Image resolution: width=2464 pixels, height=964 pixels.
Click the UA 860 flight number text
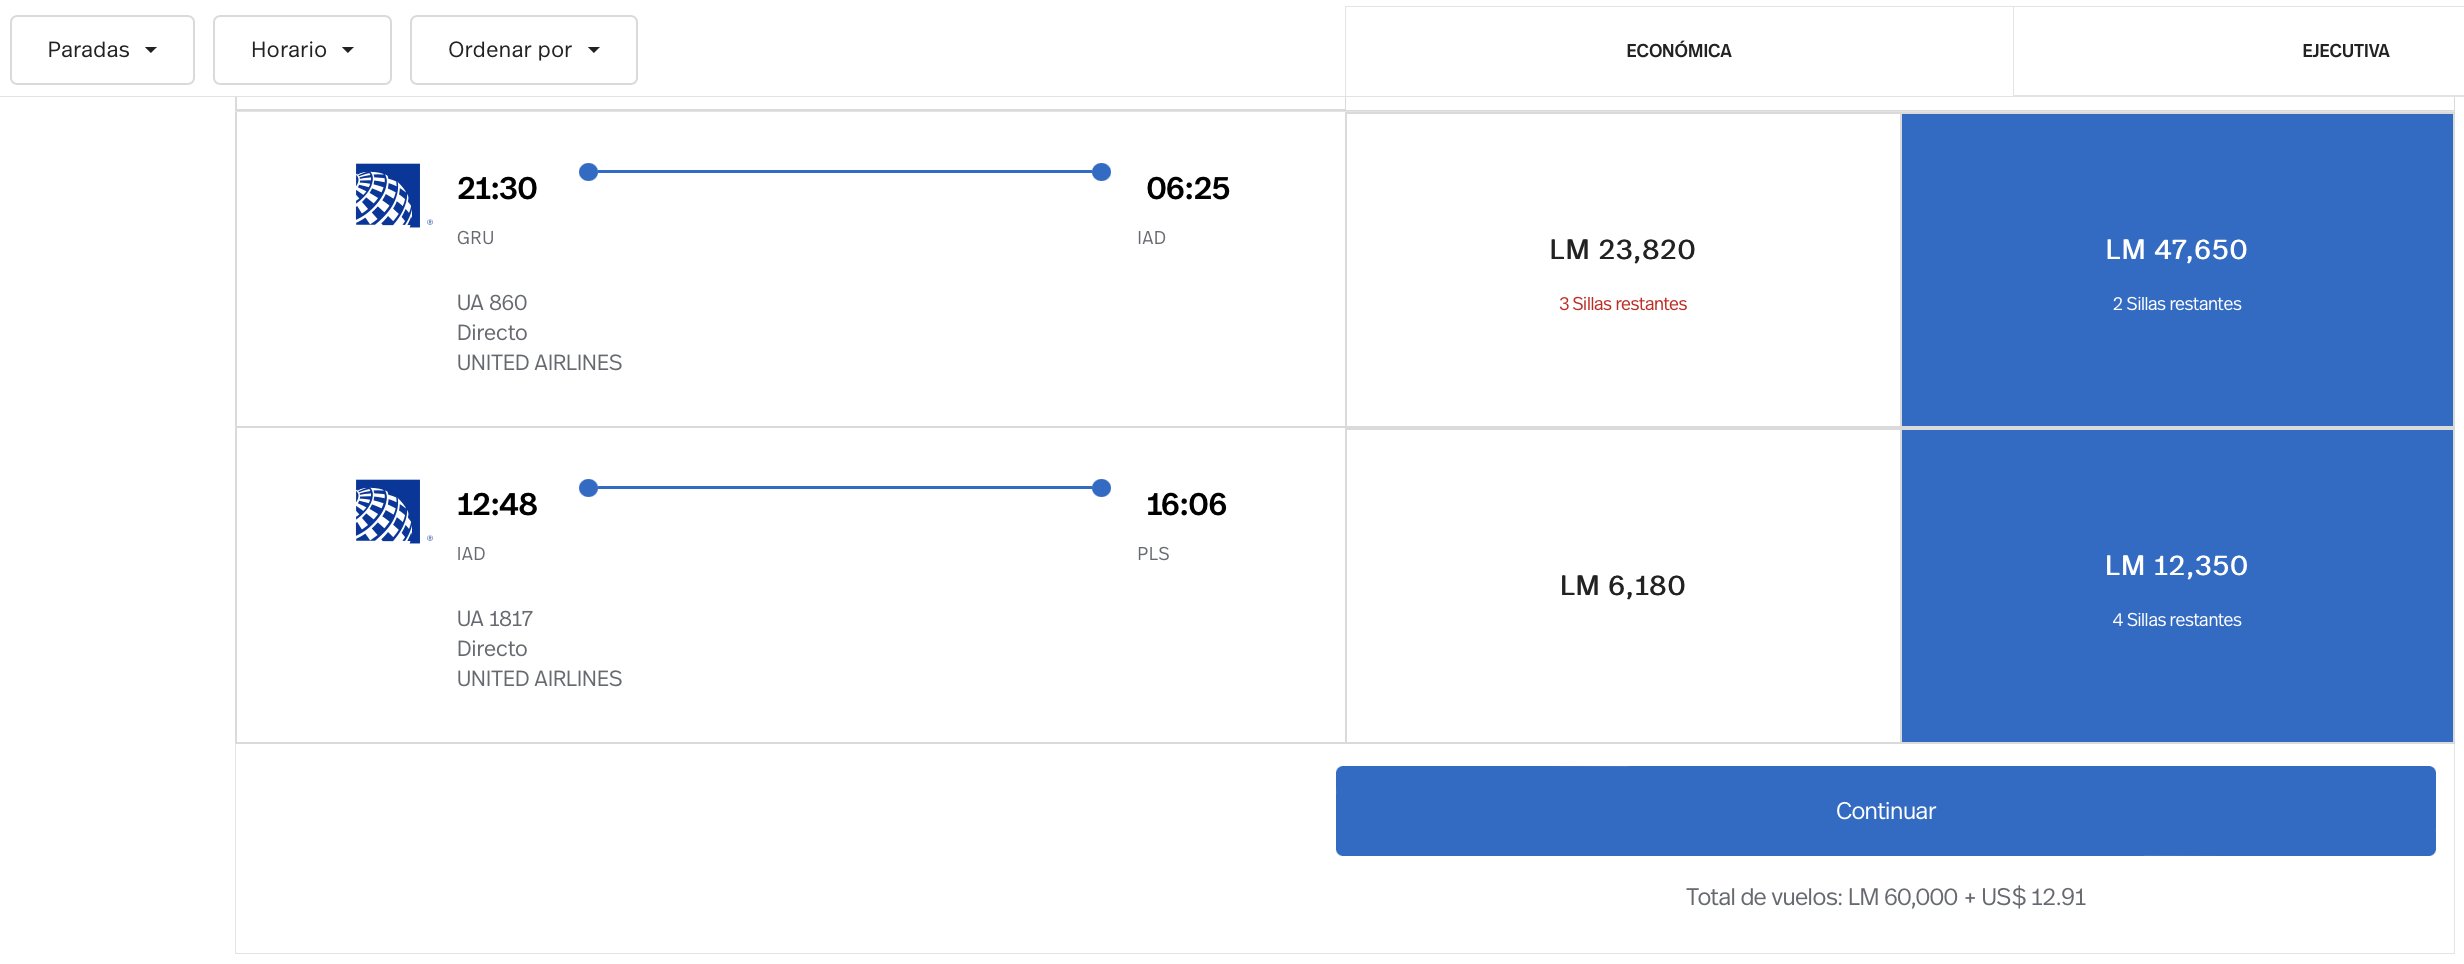pyautogui.click(x=491, y=303)
